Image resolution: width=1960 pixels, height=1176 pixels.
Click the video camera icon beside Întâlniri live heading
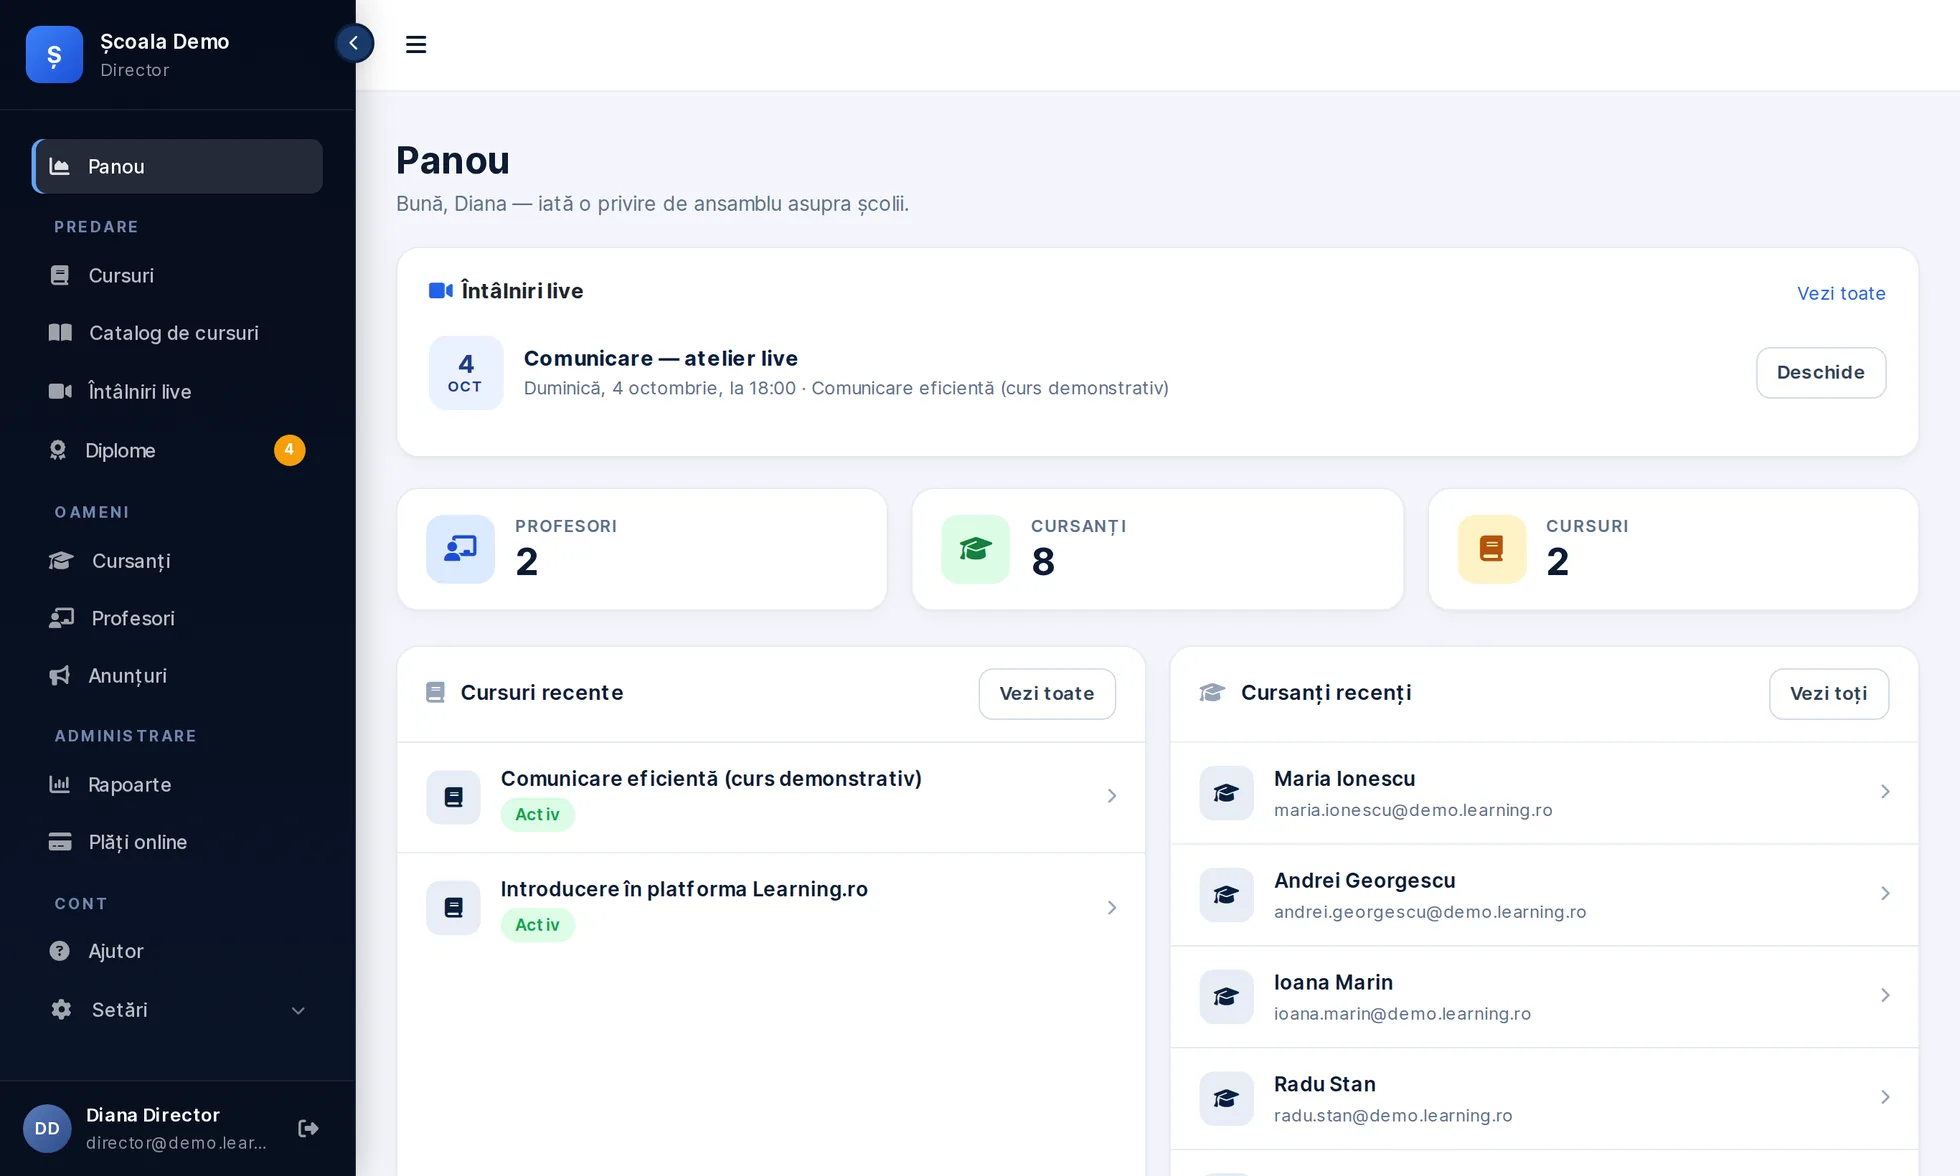point(440,291)
